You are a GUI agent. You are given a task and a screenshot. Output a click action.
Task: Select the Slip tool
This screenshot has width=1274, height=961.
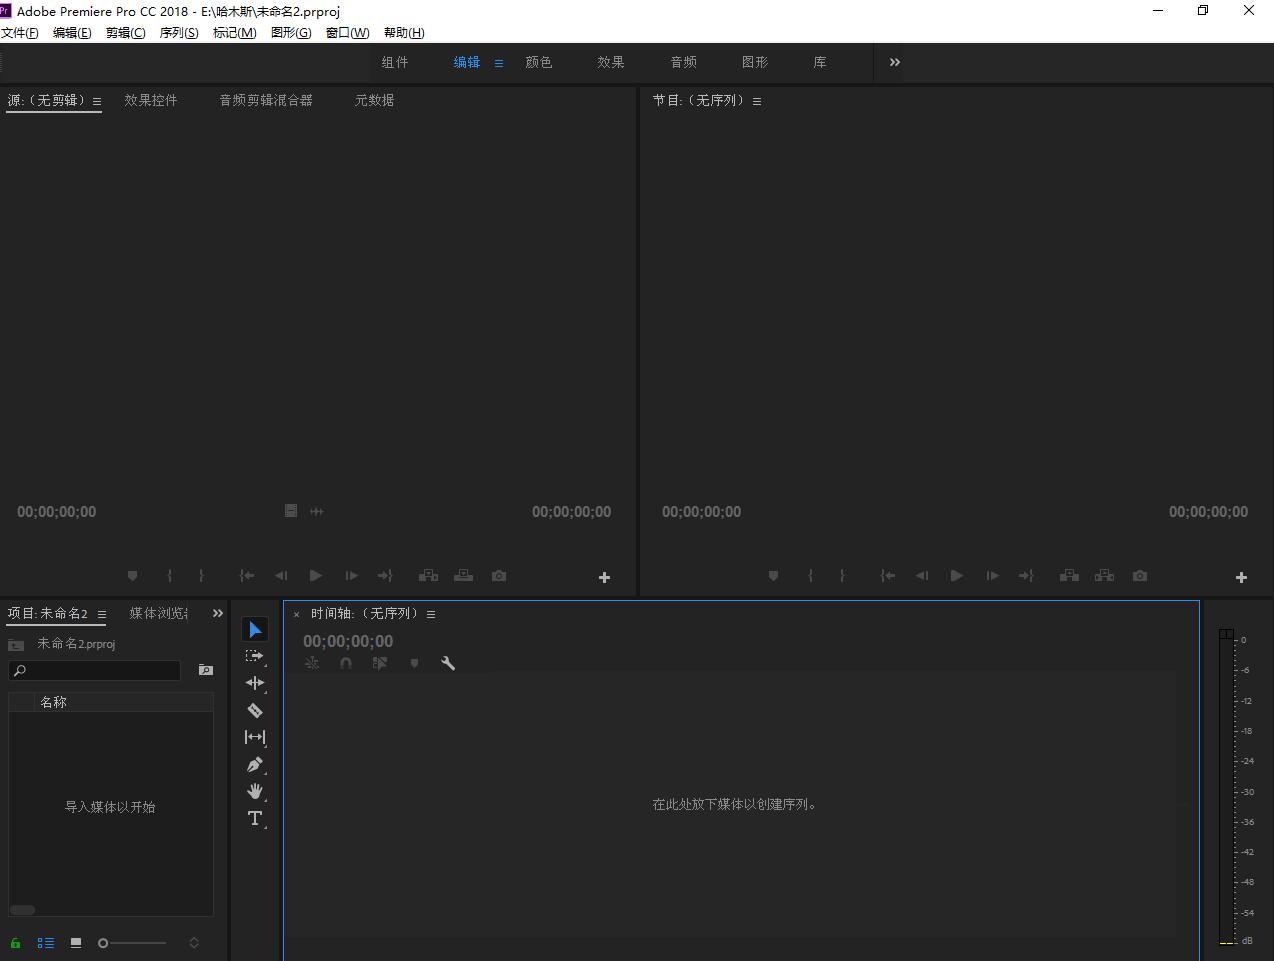coord(255,737)
